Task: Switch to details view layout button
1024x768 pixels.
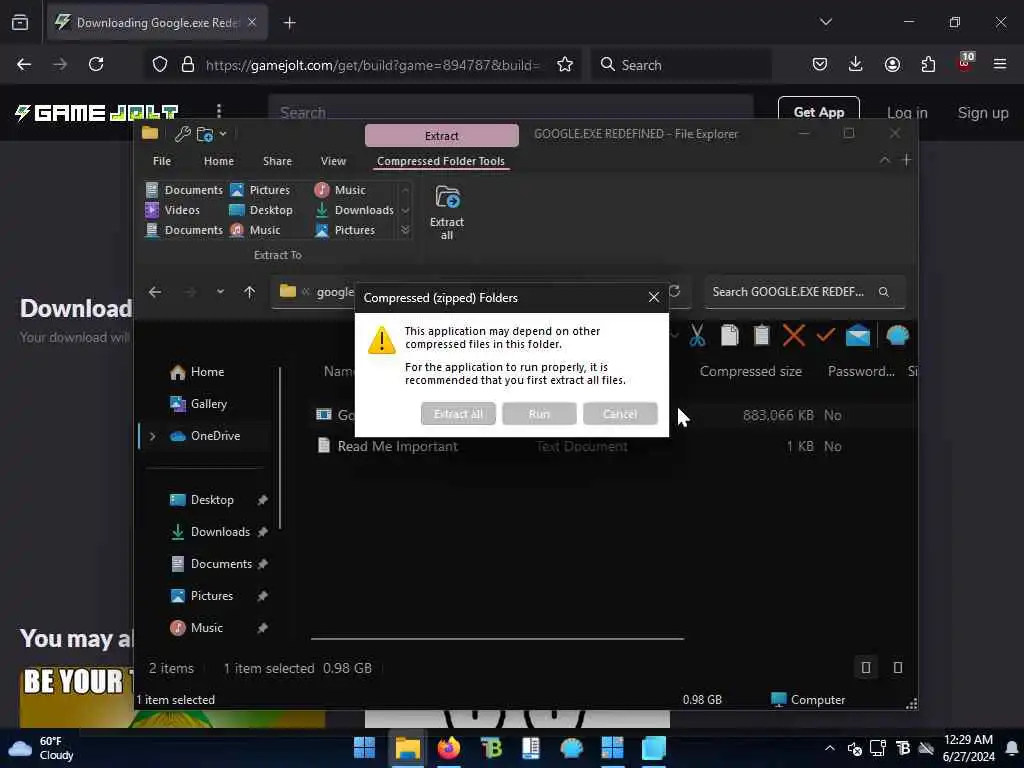Action: [x=866, y=667]
